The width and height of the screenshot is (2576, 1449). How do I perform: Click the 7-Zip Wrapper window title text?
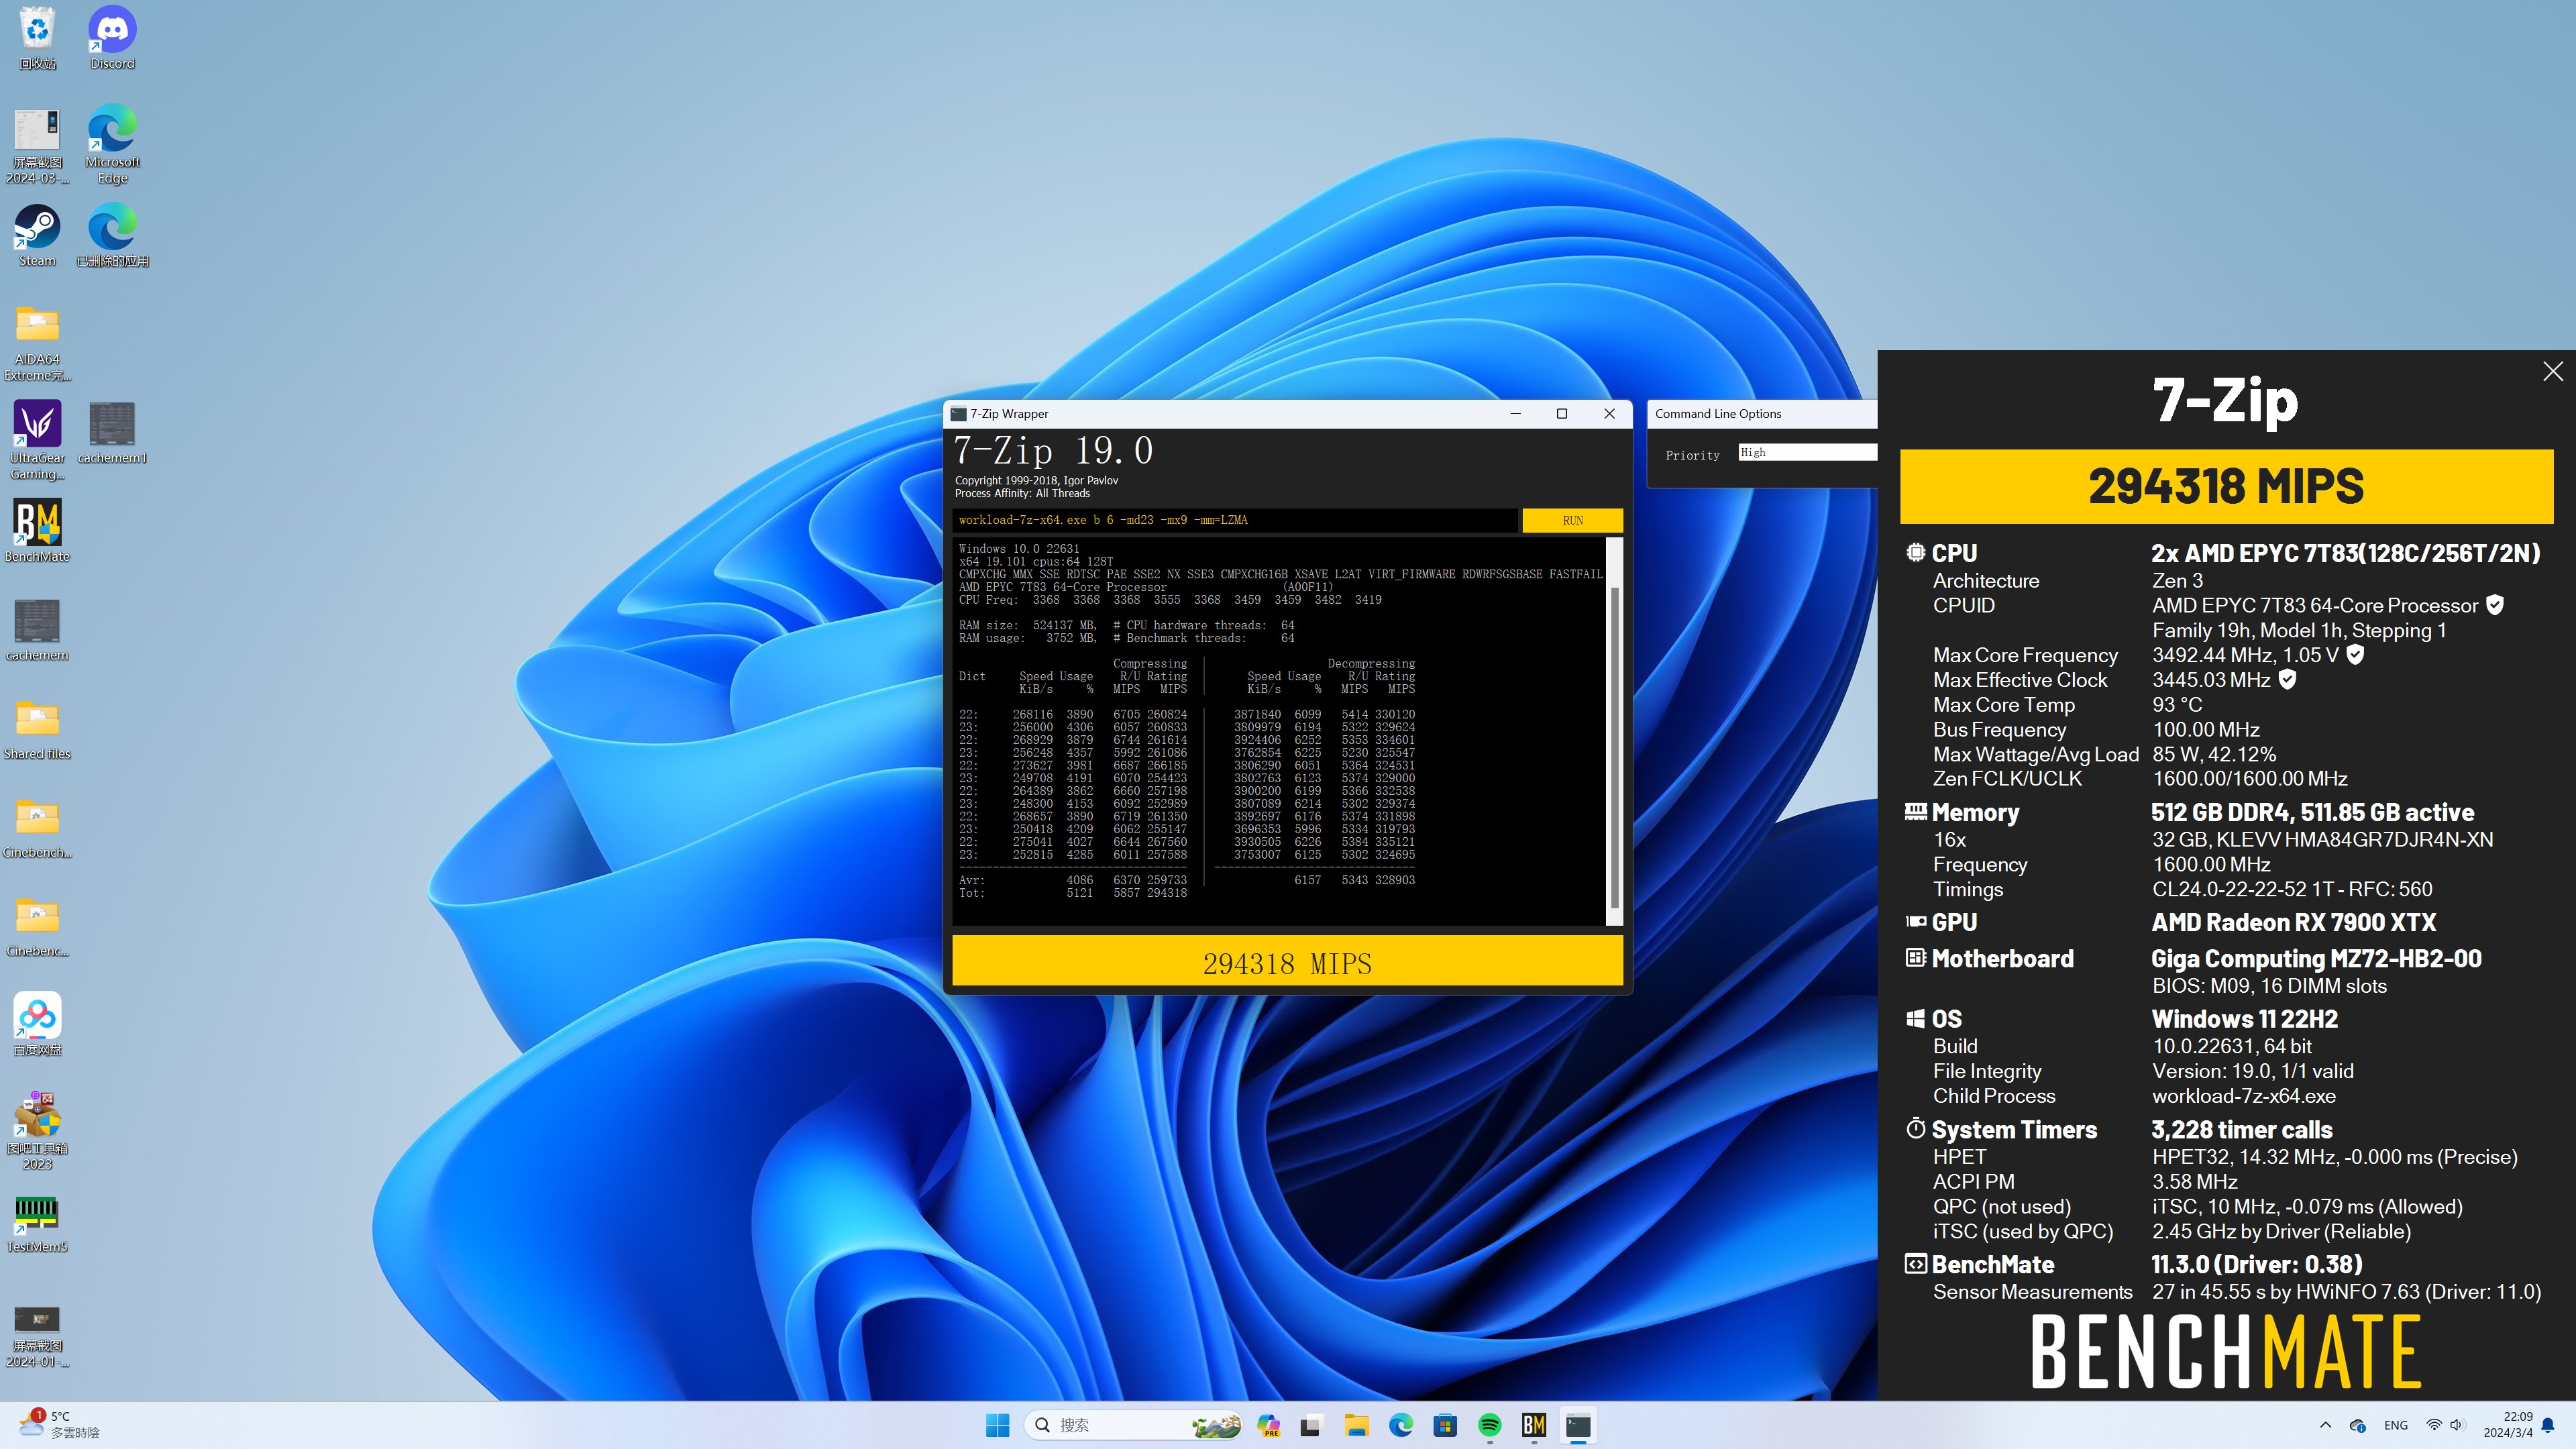click(x=1009, y=414)
